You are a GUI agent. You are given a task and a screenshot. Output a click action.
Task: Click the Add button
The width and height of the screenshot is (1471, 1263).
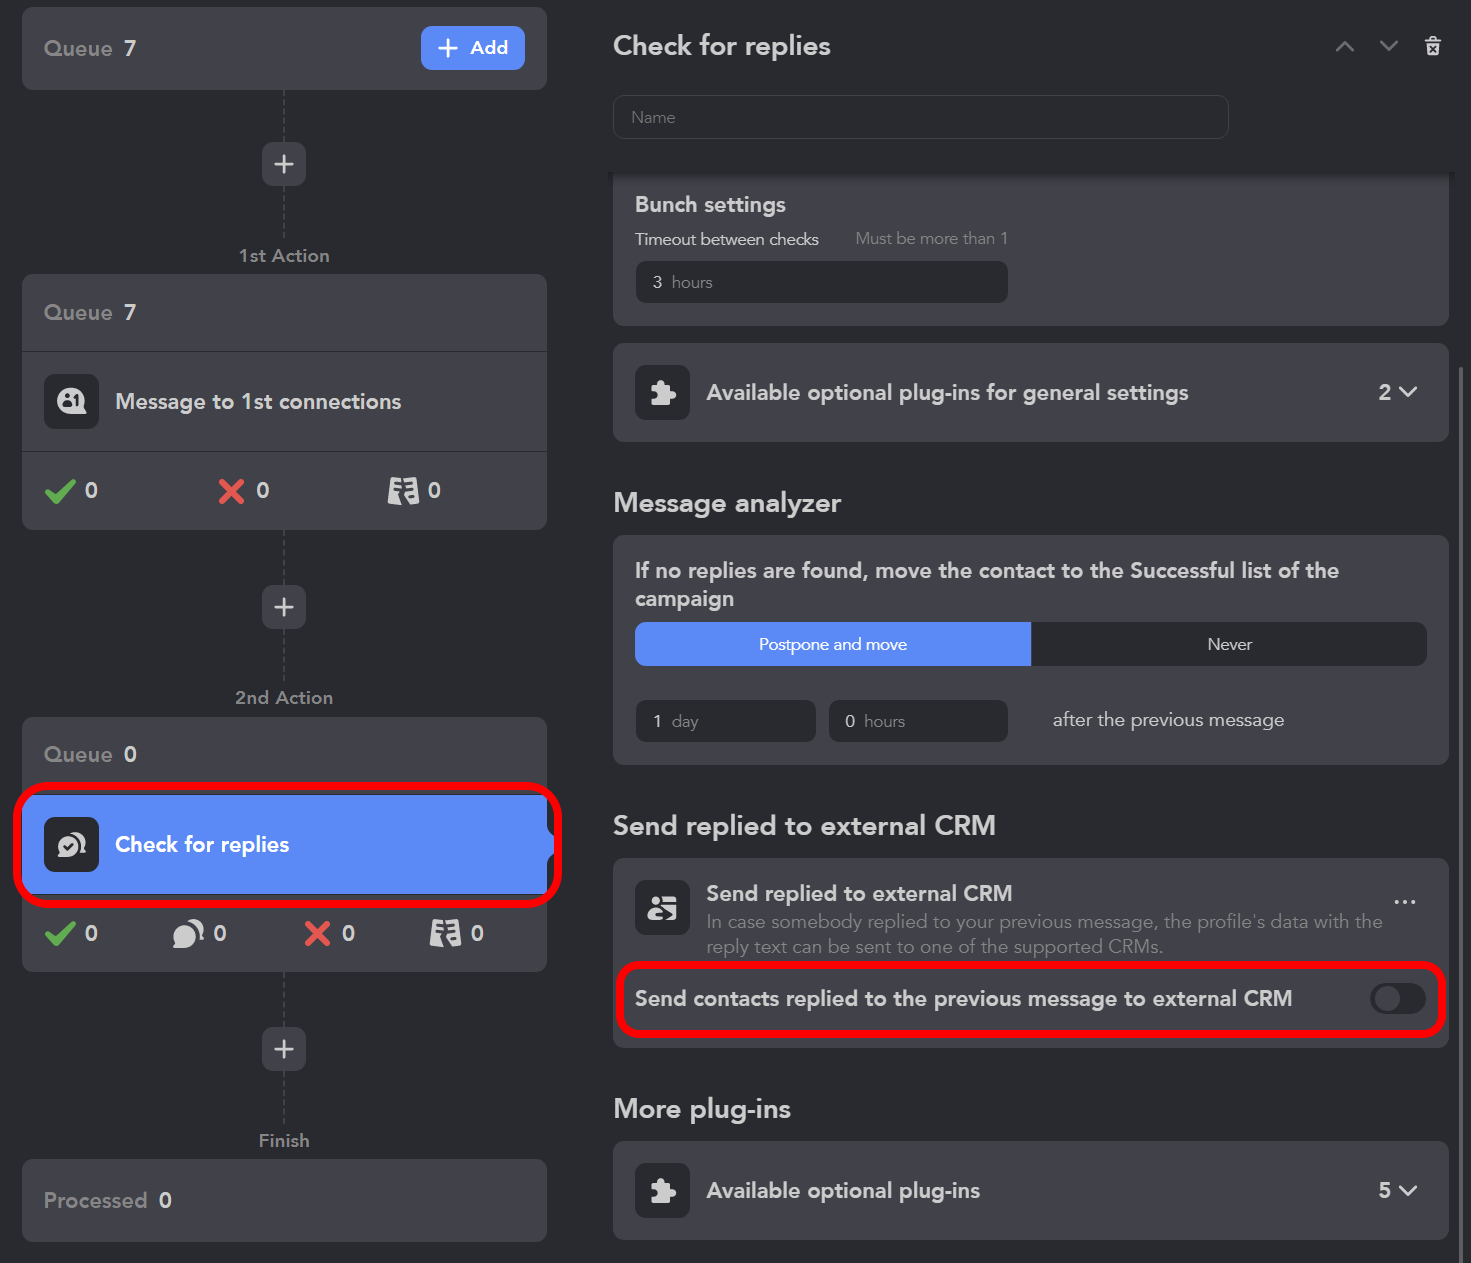click(472, 48)
